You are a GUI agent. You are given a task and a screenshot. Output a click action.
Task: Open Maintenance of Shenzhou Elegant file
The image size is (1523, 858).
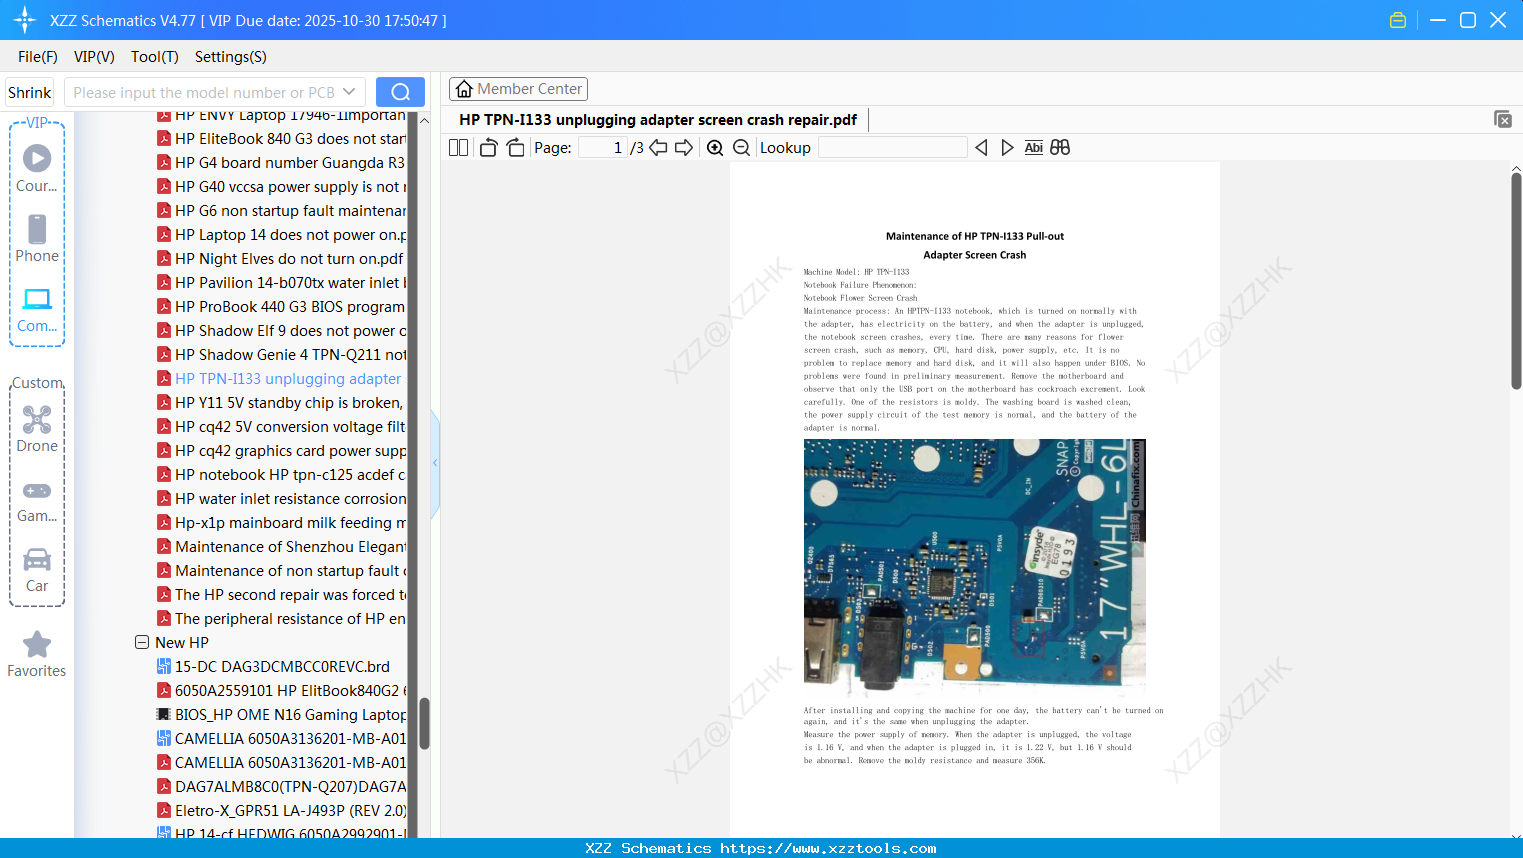point(282,547)
